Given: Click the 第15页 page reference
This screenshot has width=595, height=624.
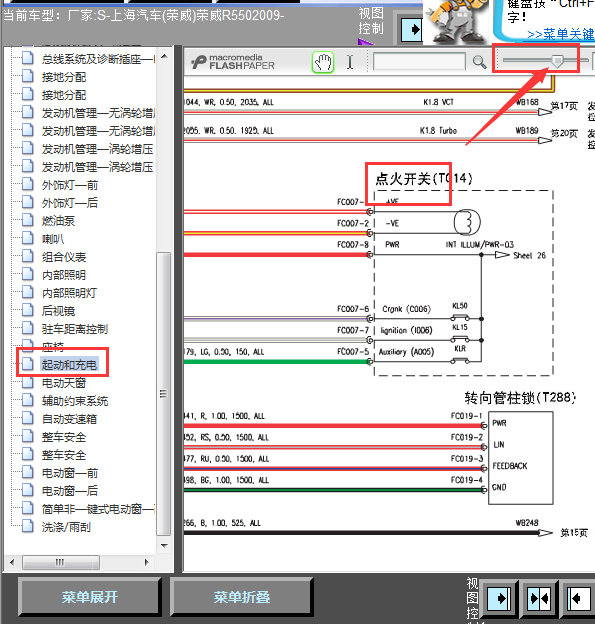Looking at the screenshot, I should 574,533.
